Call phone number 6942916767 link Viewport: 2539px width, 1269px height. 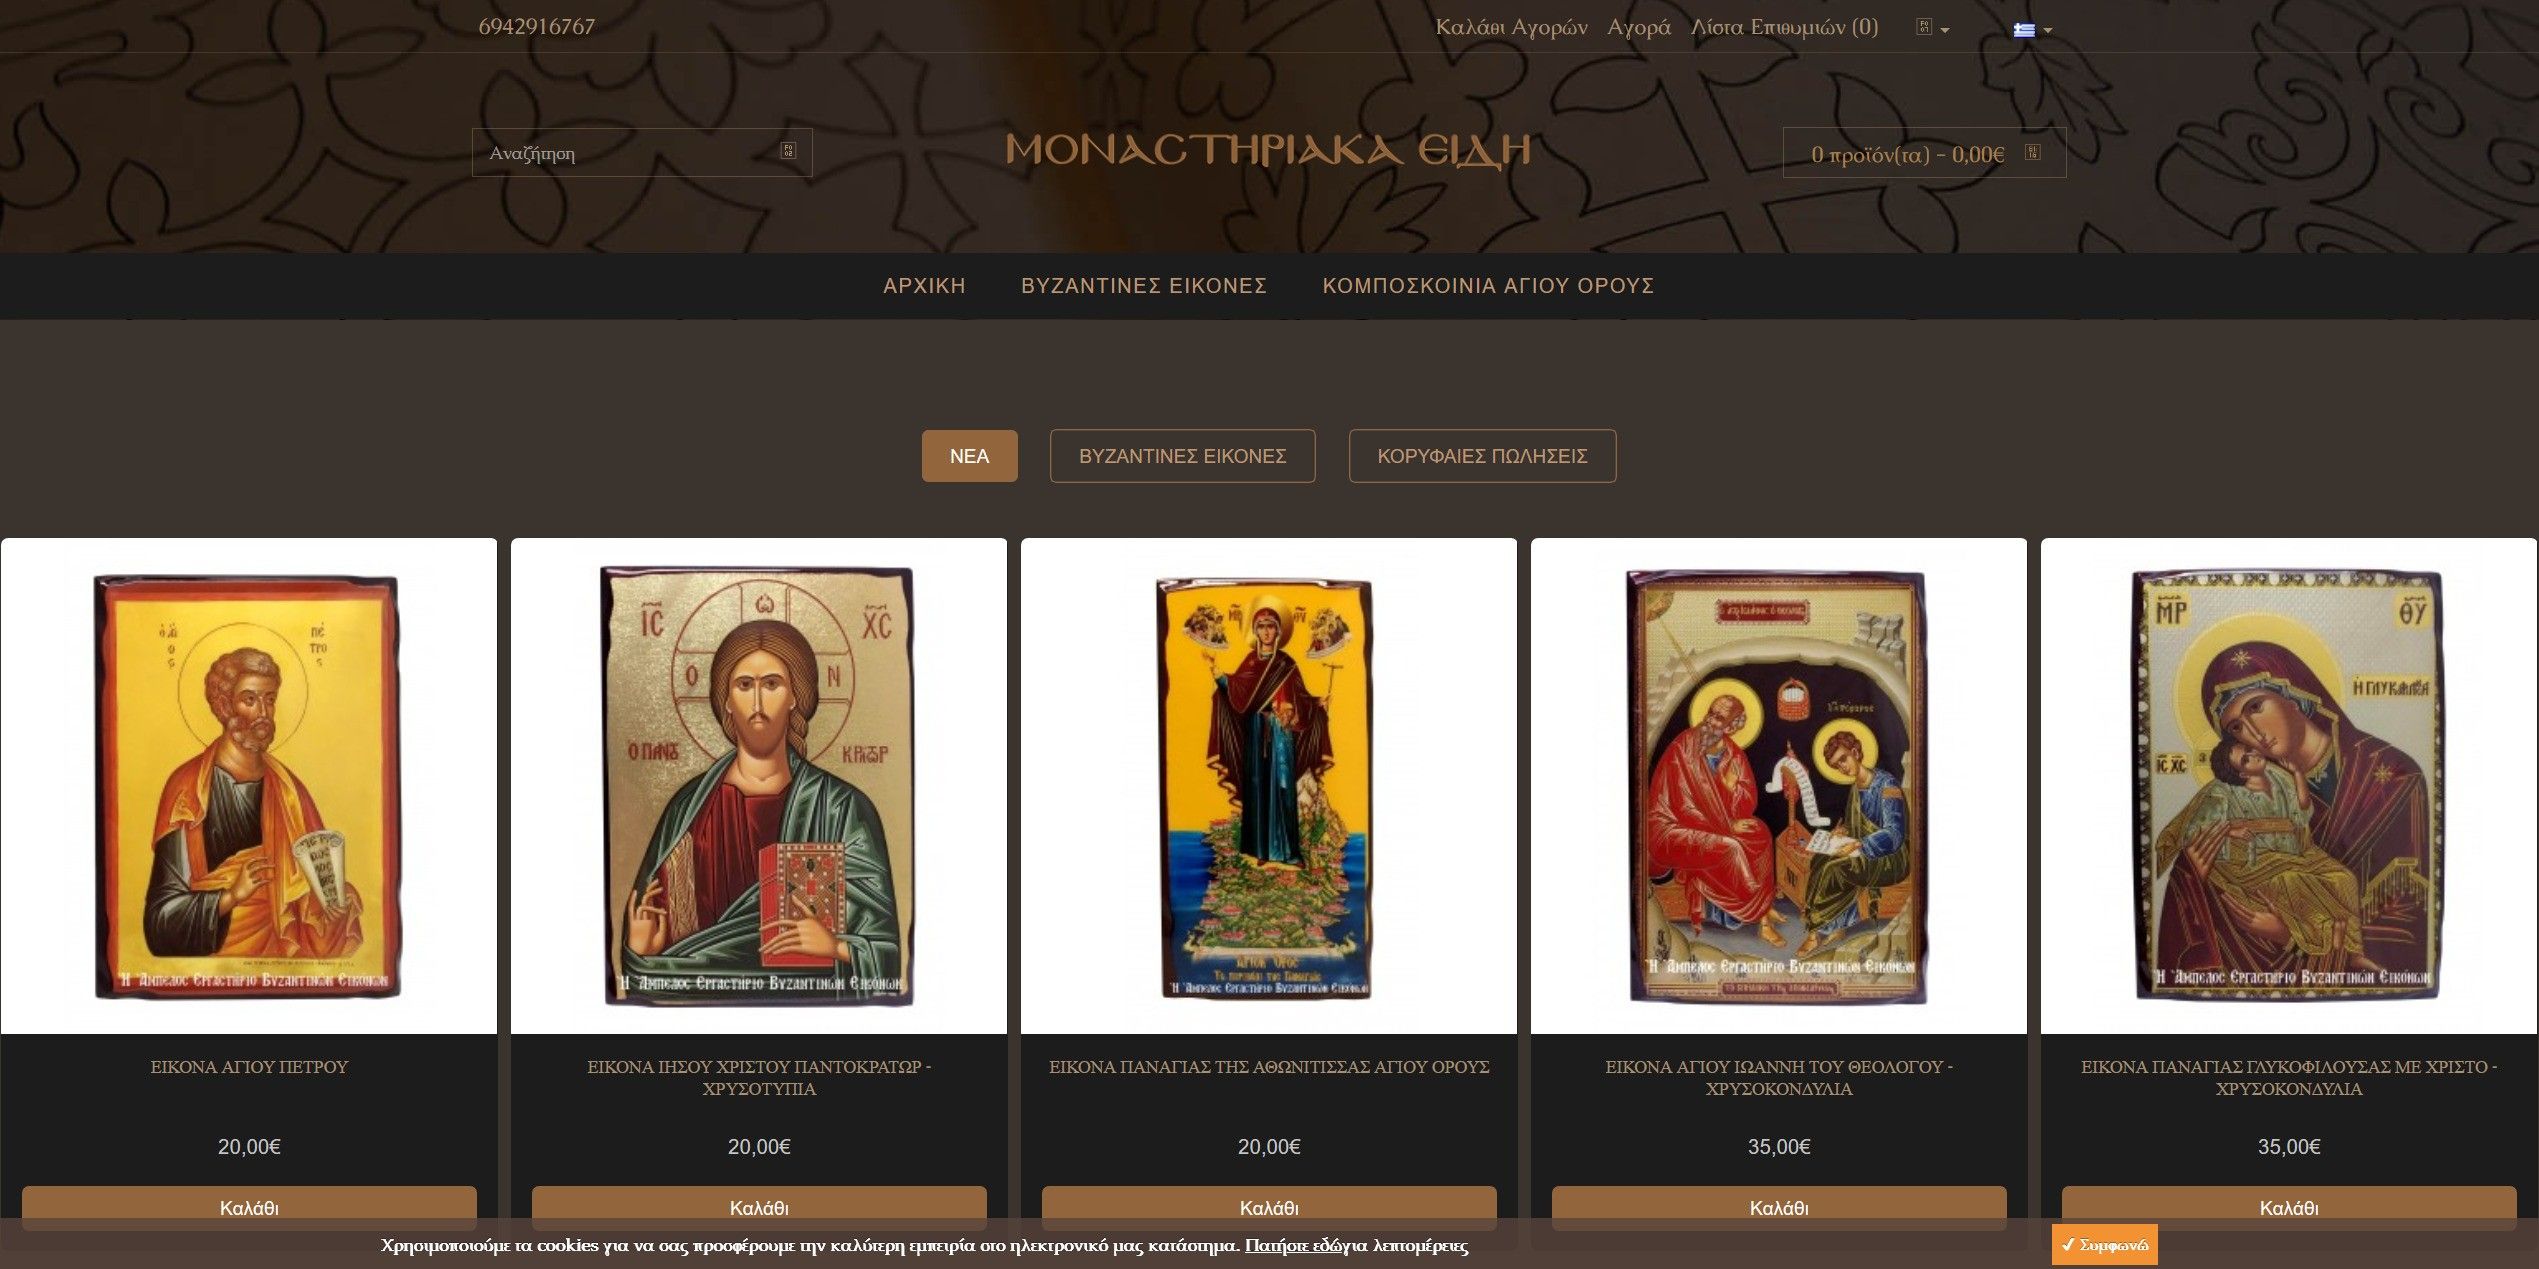[537, 27]
